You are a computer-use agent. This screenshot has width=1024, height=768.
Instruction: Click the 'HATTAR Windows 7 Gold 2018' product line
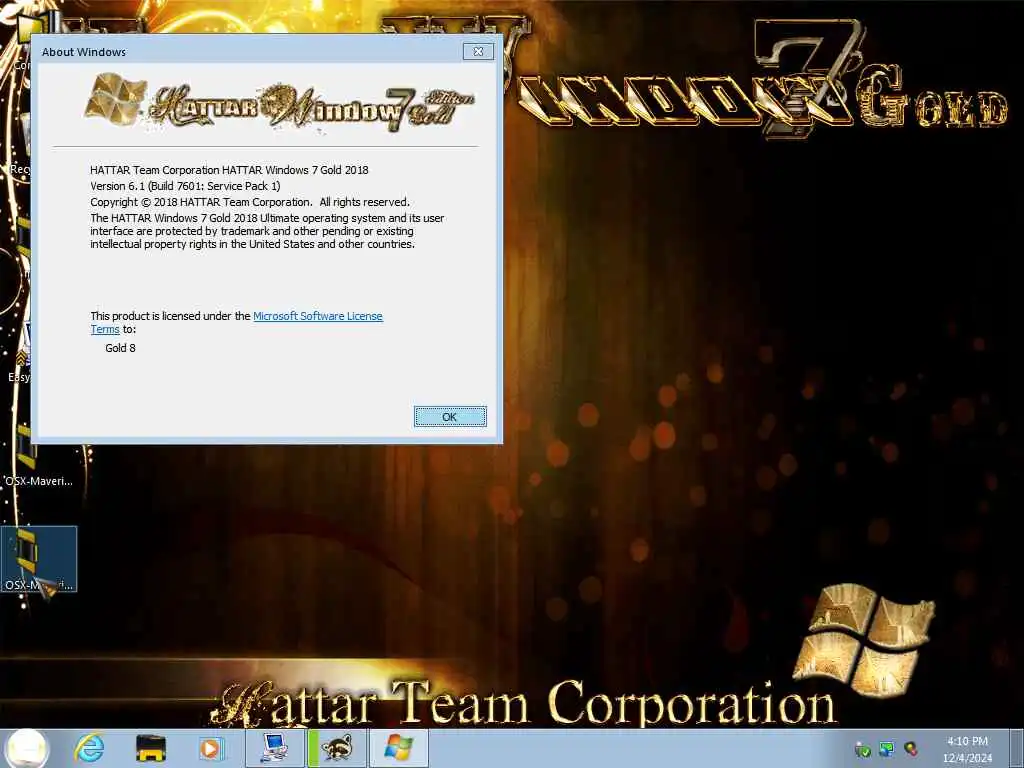pyautogui.click(x=229, y=170)
